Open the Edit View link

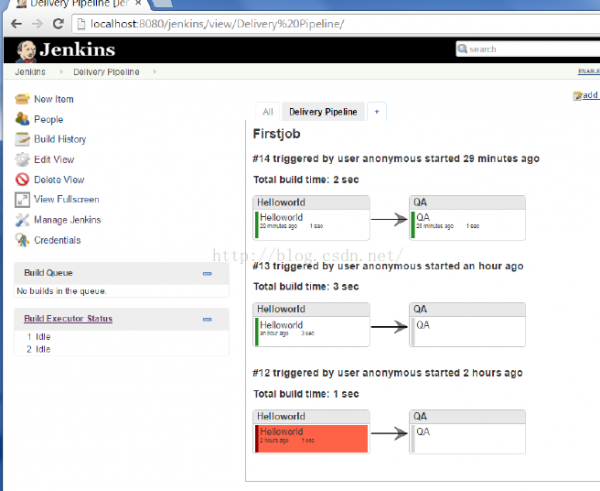pyautogui.click(x=54, y=160)
